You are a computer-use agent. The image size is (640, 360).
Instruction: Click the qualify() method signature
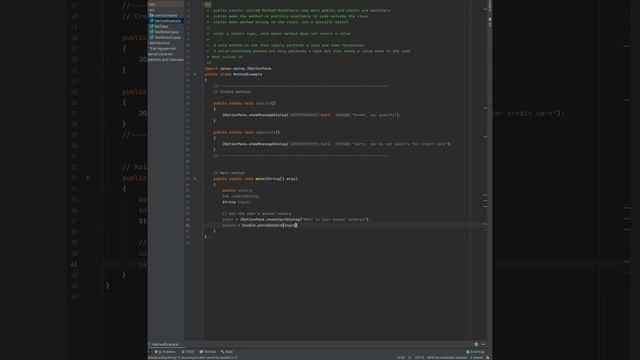click(244, 103)
